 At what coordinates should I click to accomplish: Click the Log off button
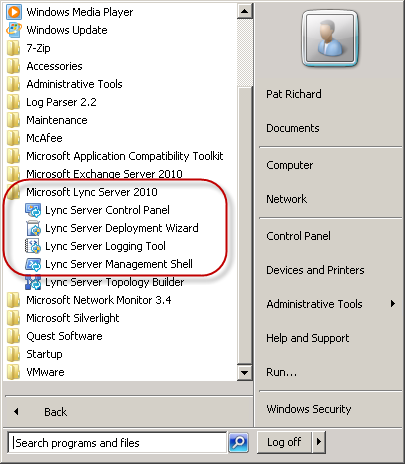click(284, 442)
